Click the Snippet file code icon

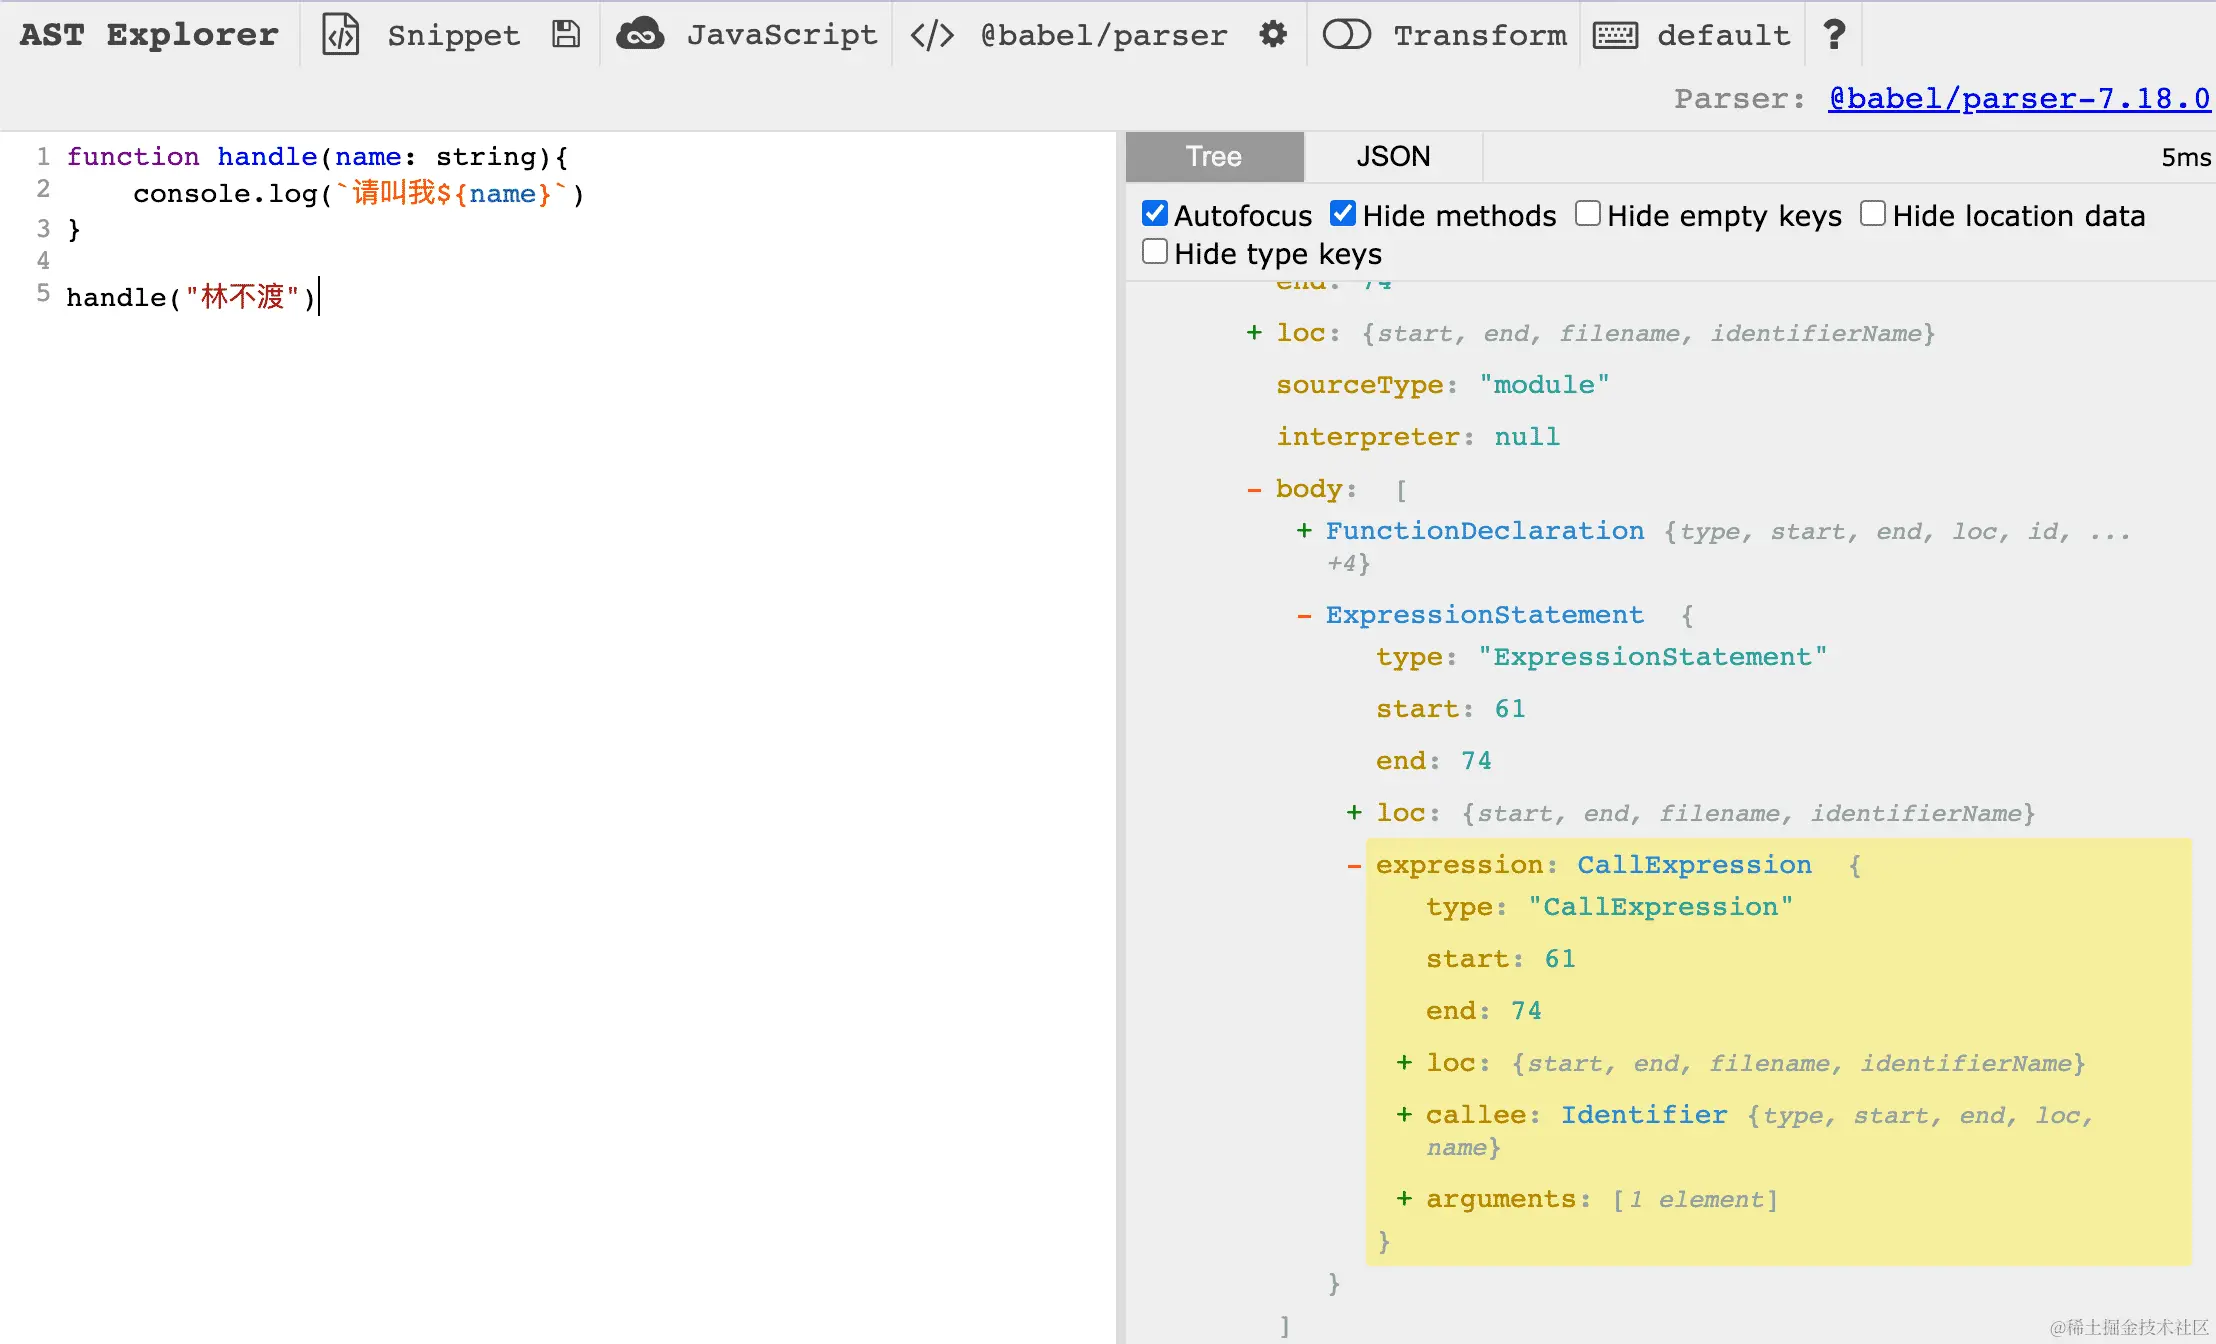pos(340,34)
